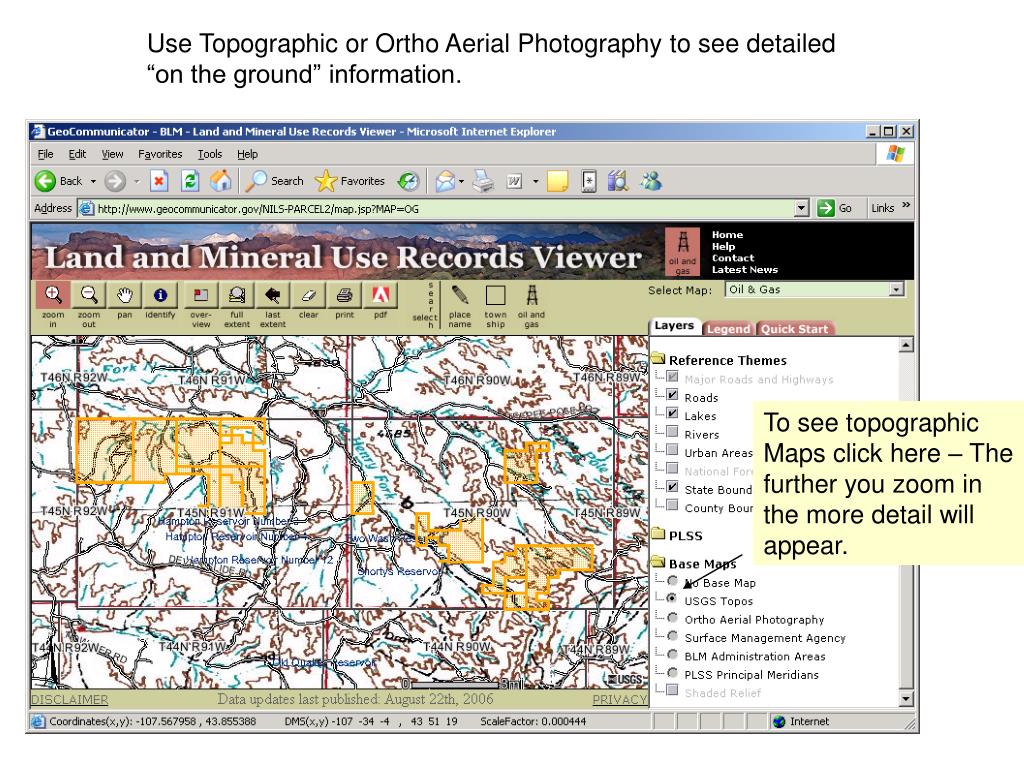Click the Help link in banner
This screenshot has height=768, width=1024.
pyautogui.click(x=723, y=246)
